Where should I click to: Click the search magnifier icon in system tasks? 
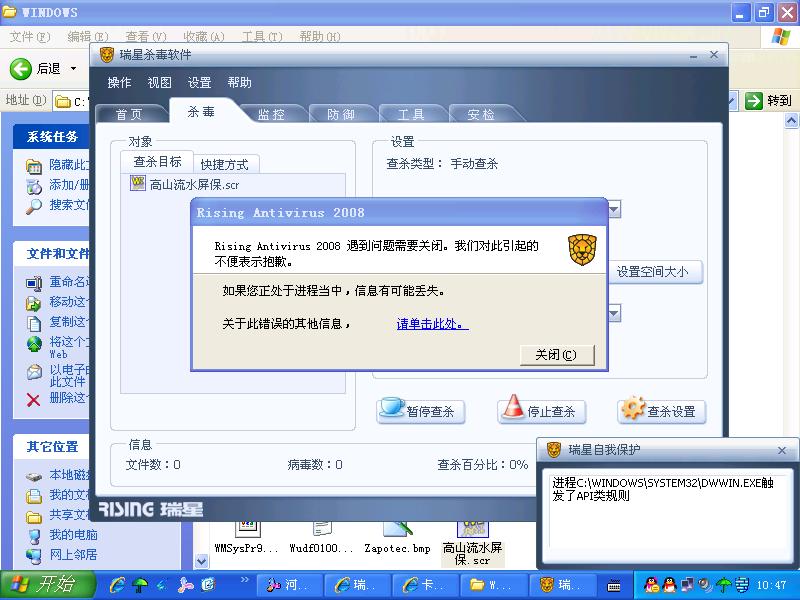click(x=34, y=207)
